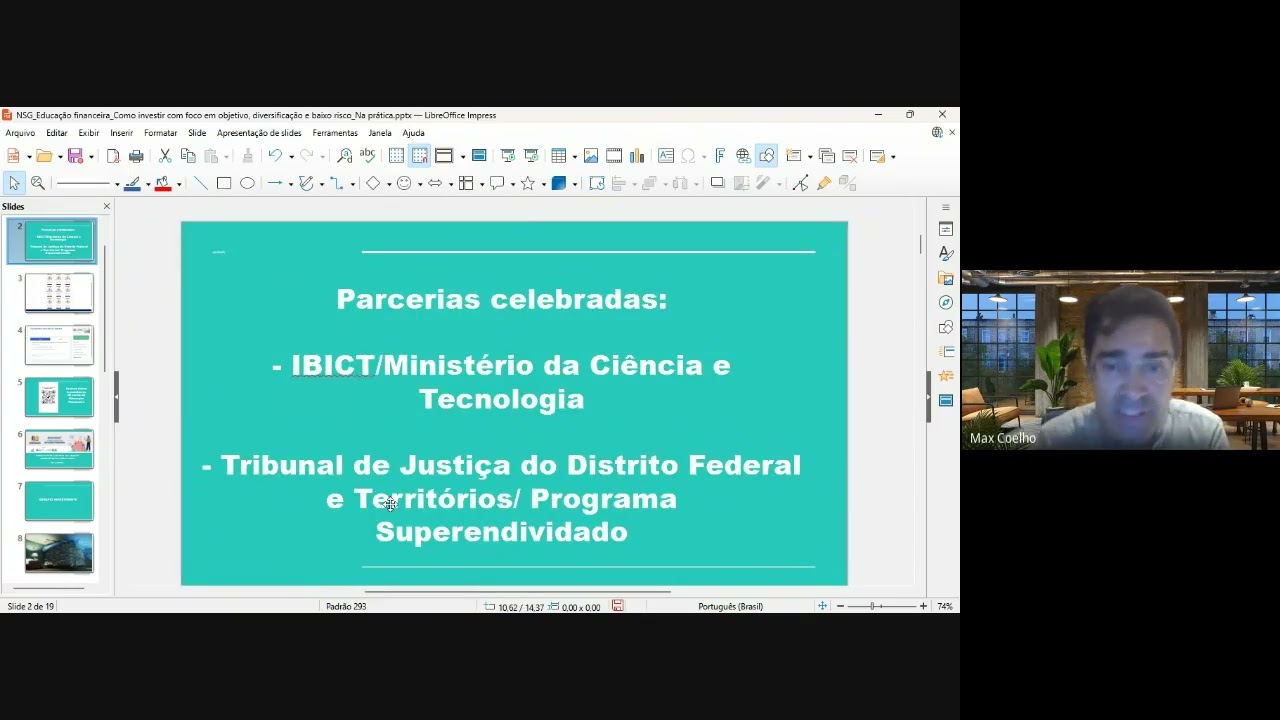The image size is (1280, 720).
Task: Start presentation from first slide
Action: [508, 156]
